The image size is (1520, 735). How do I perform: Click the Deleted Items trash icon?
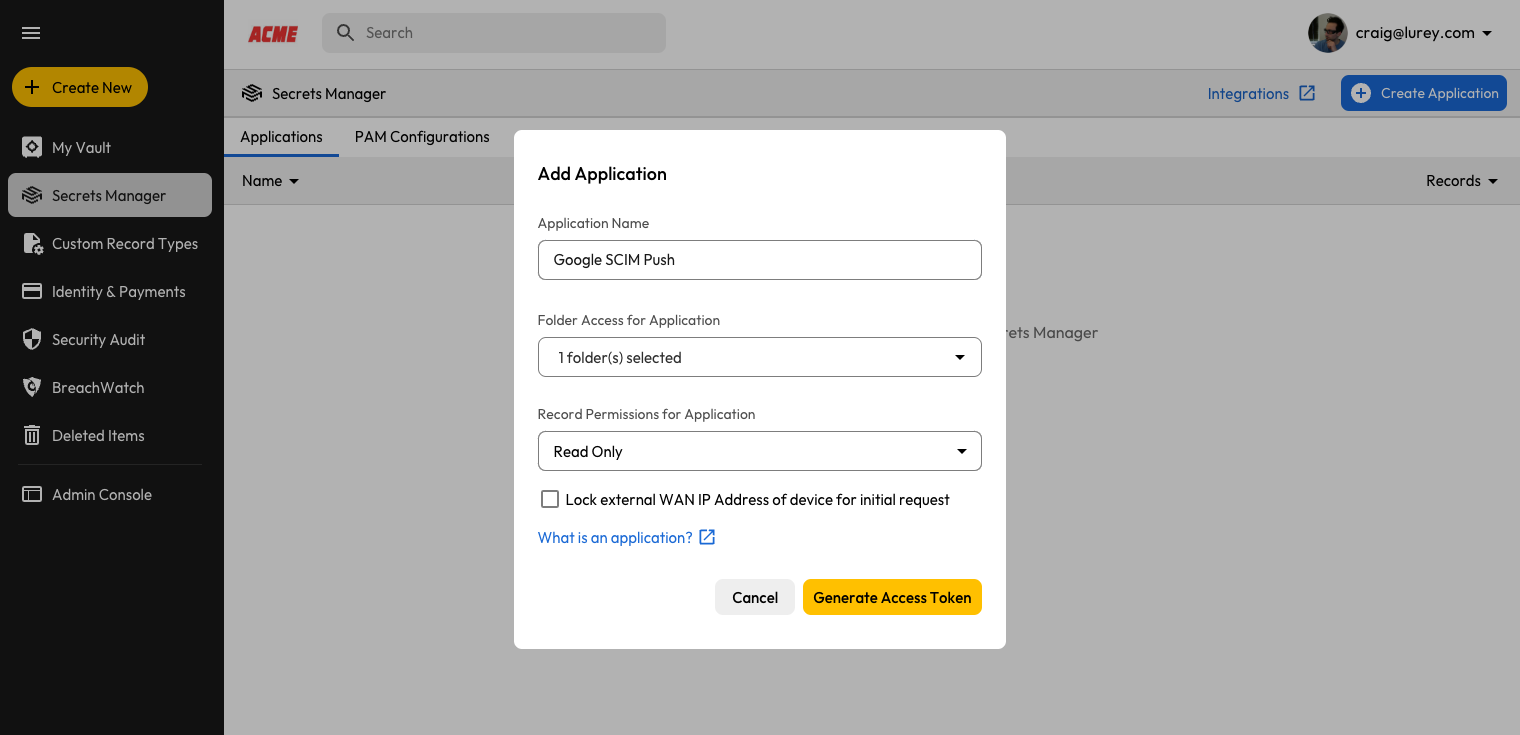tap(32, 436)
